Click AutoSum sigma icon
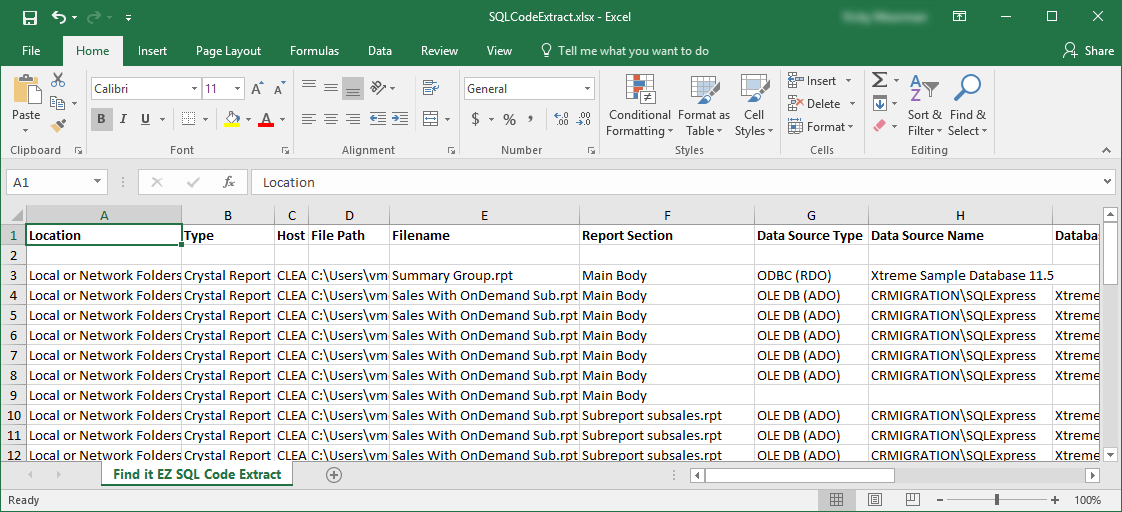Screen dimensions: 1122x512 click(x=879, y=80)
